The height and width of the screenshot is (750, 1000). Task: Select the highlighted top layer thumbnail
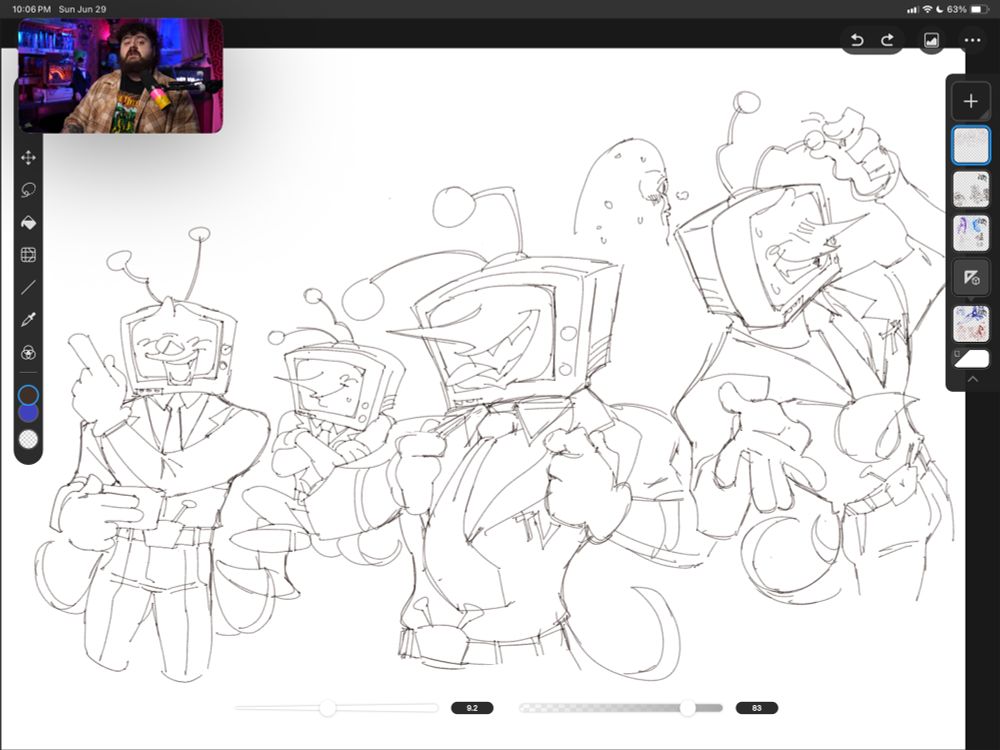point(971,145)
